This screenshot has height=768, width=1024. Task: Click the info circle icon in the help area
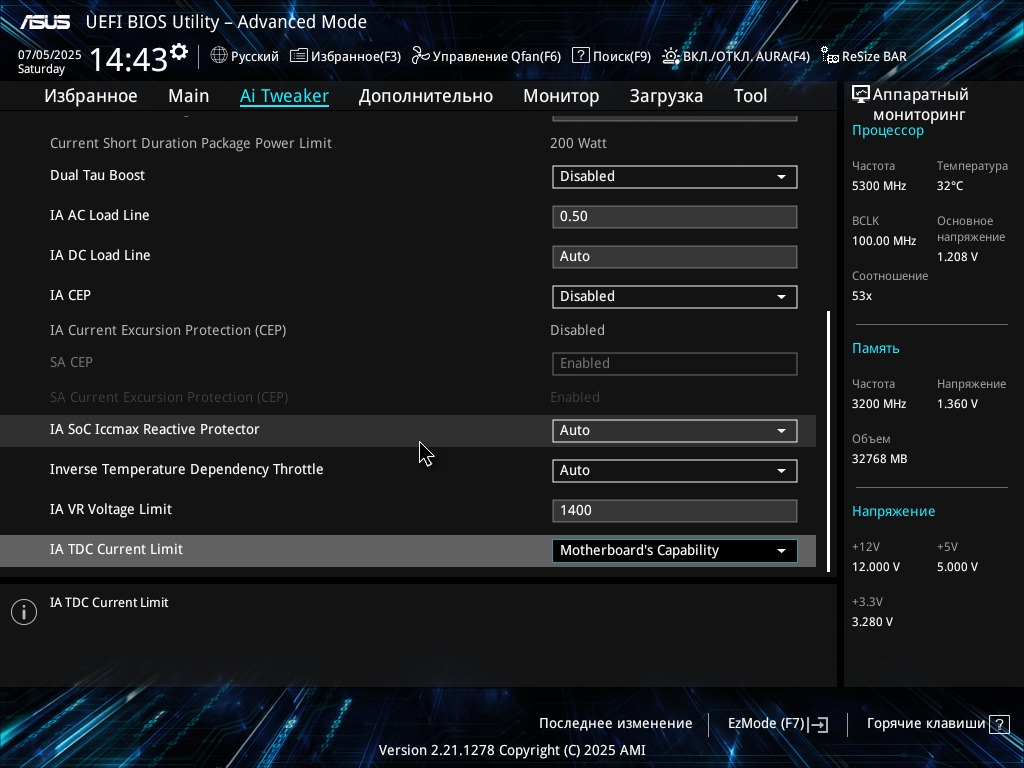coord(24,612)
